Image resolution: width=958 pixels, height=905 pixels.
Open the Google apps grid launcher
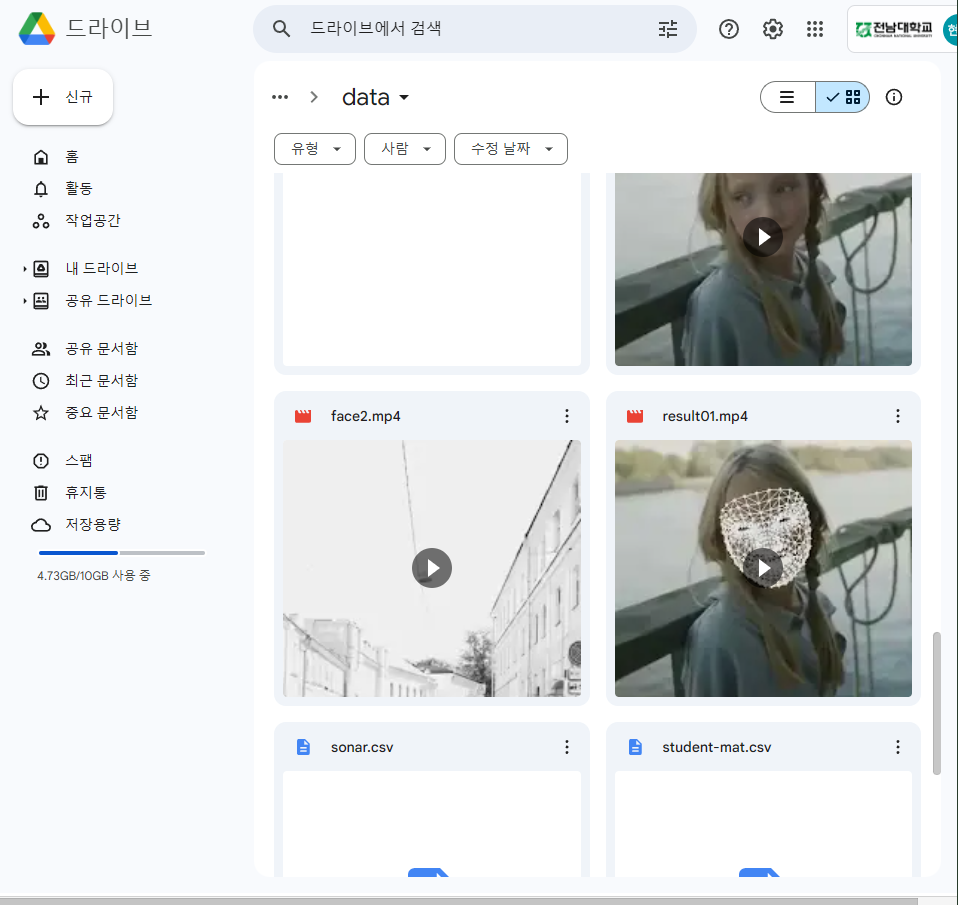coord(814,29)
